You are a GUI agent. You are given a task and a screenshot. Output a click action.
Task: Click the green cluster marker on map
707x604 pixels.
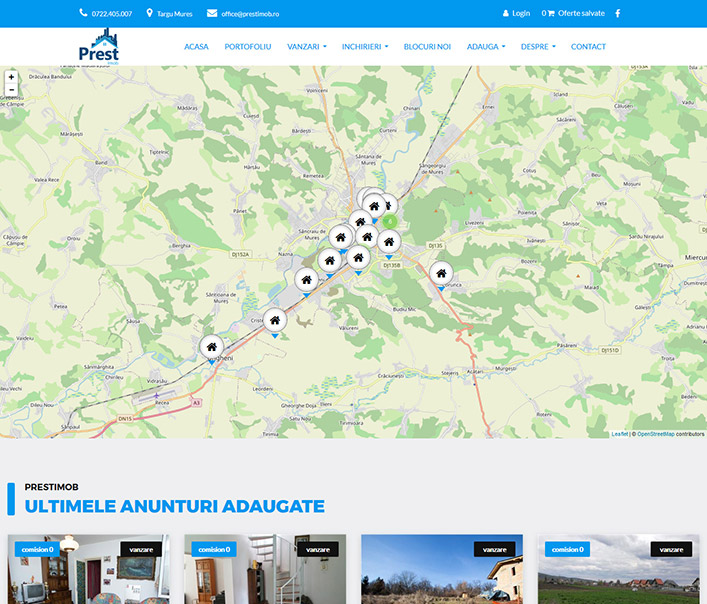390,222
